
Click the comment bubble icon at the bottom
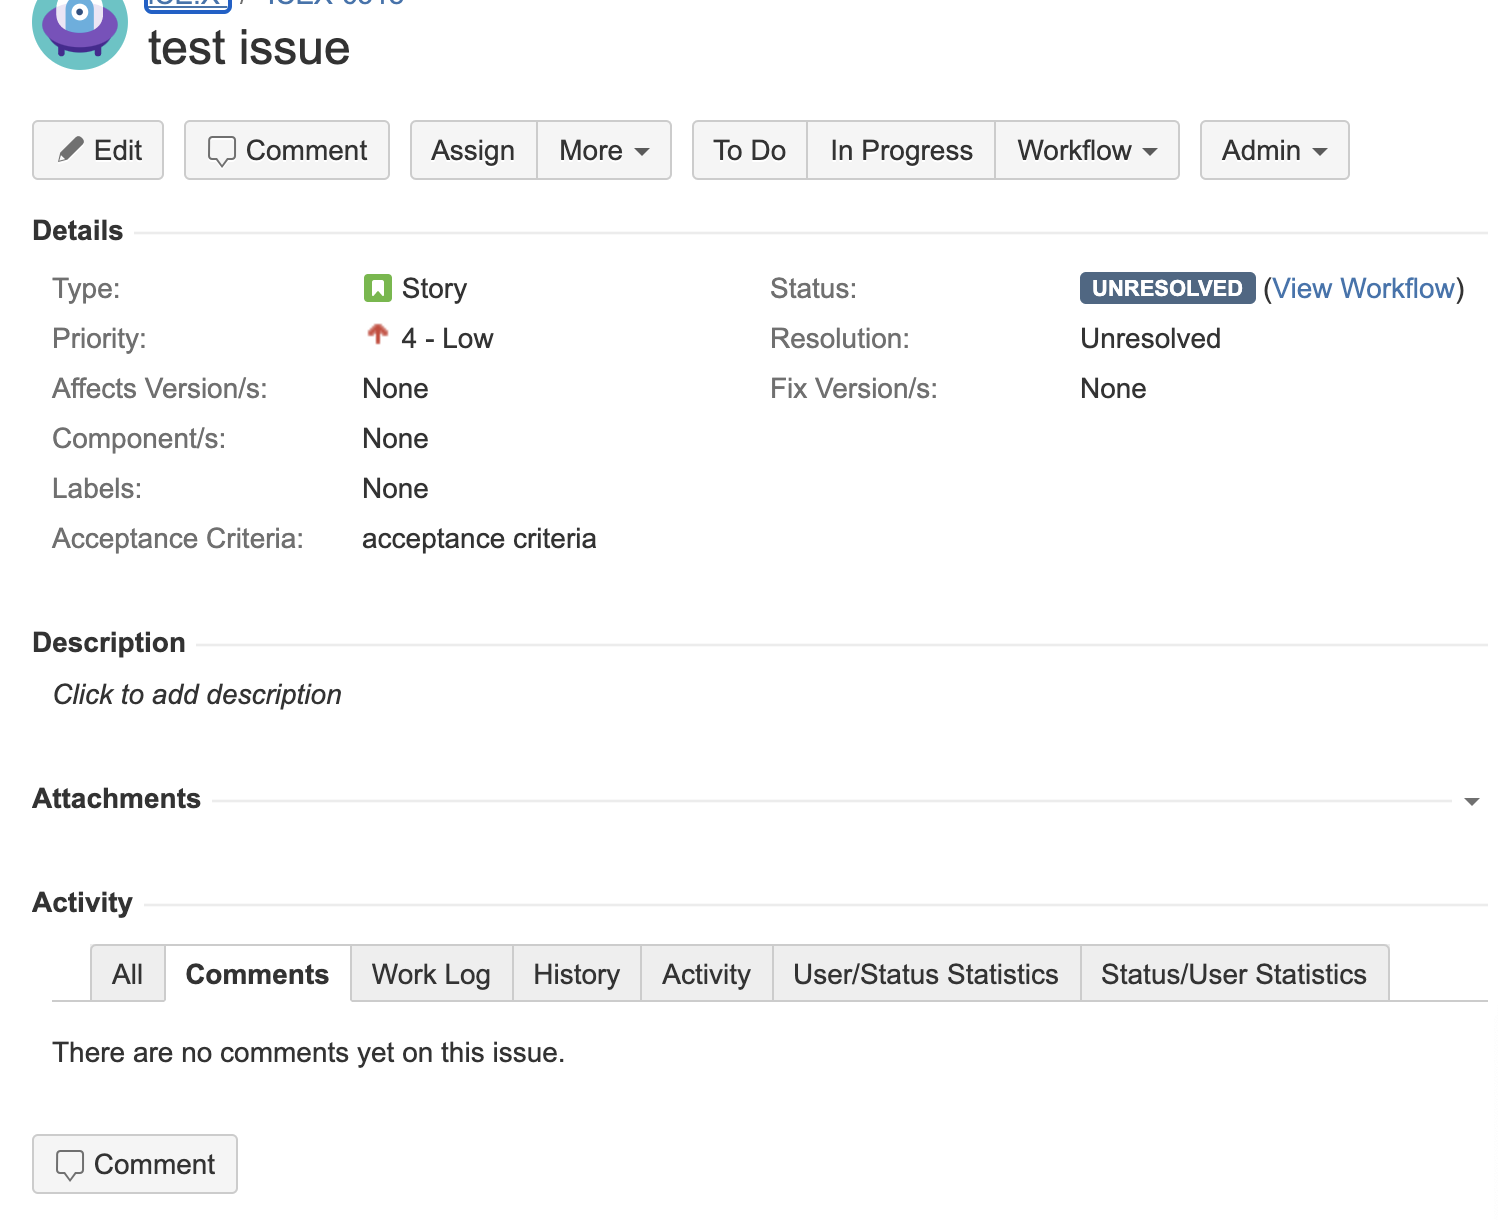coord(71,1164)
